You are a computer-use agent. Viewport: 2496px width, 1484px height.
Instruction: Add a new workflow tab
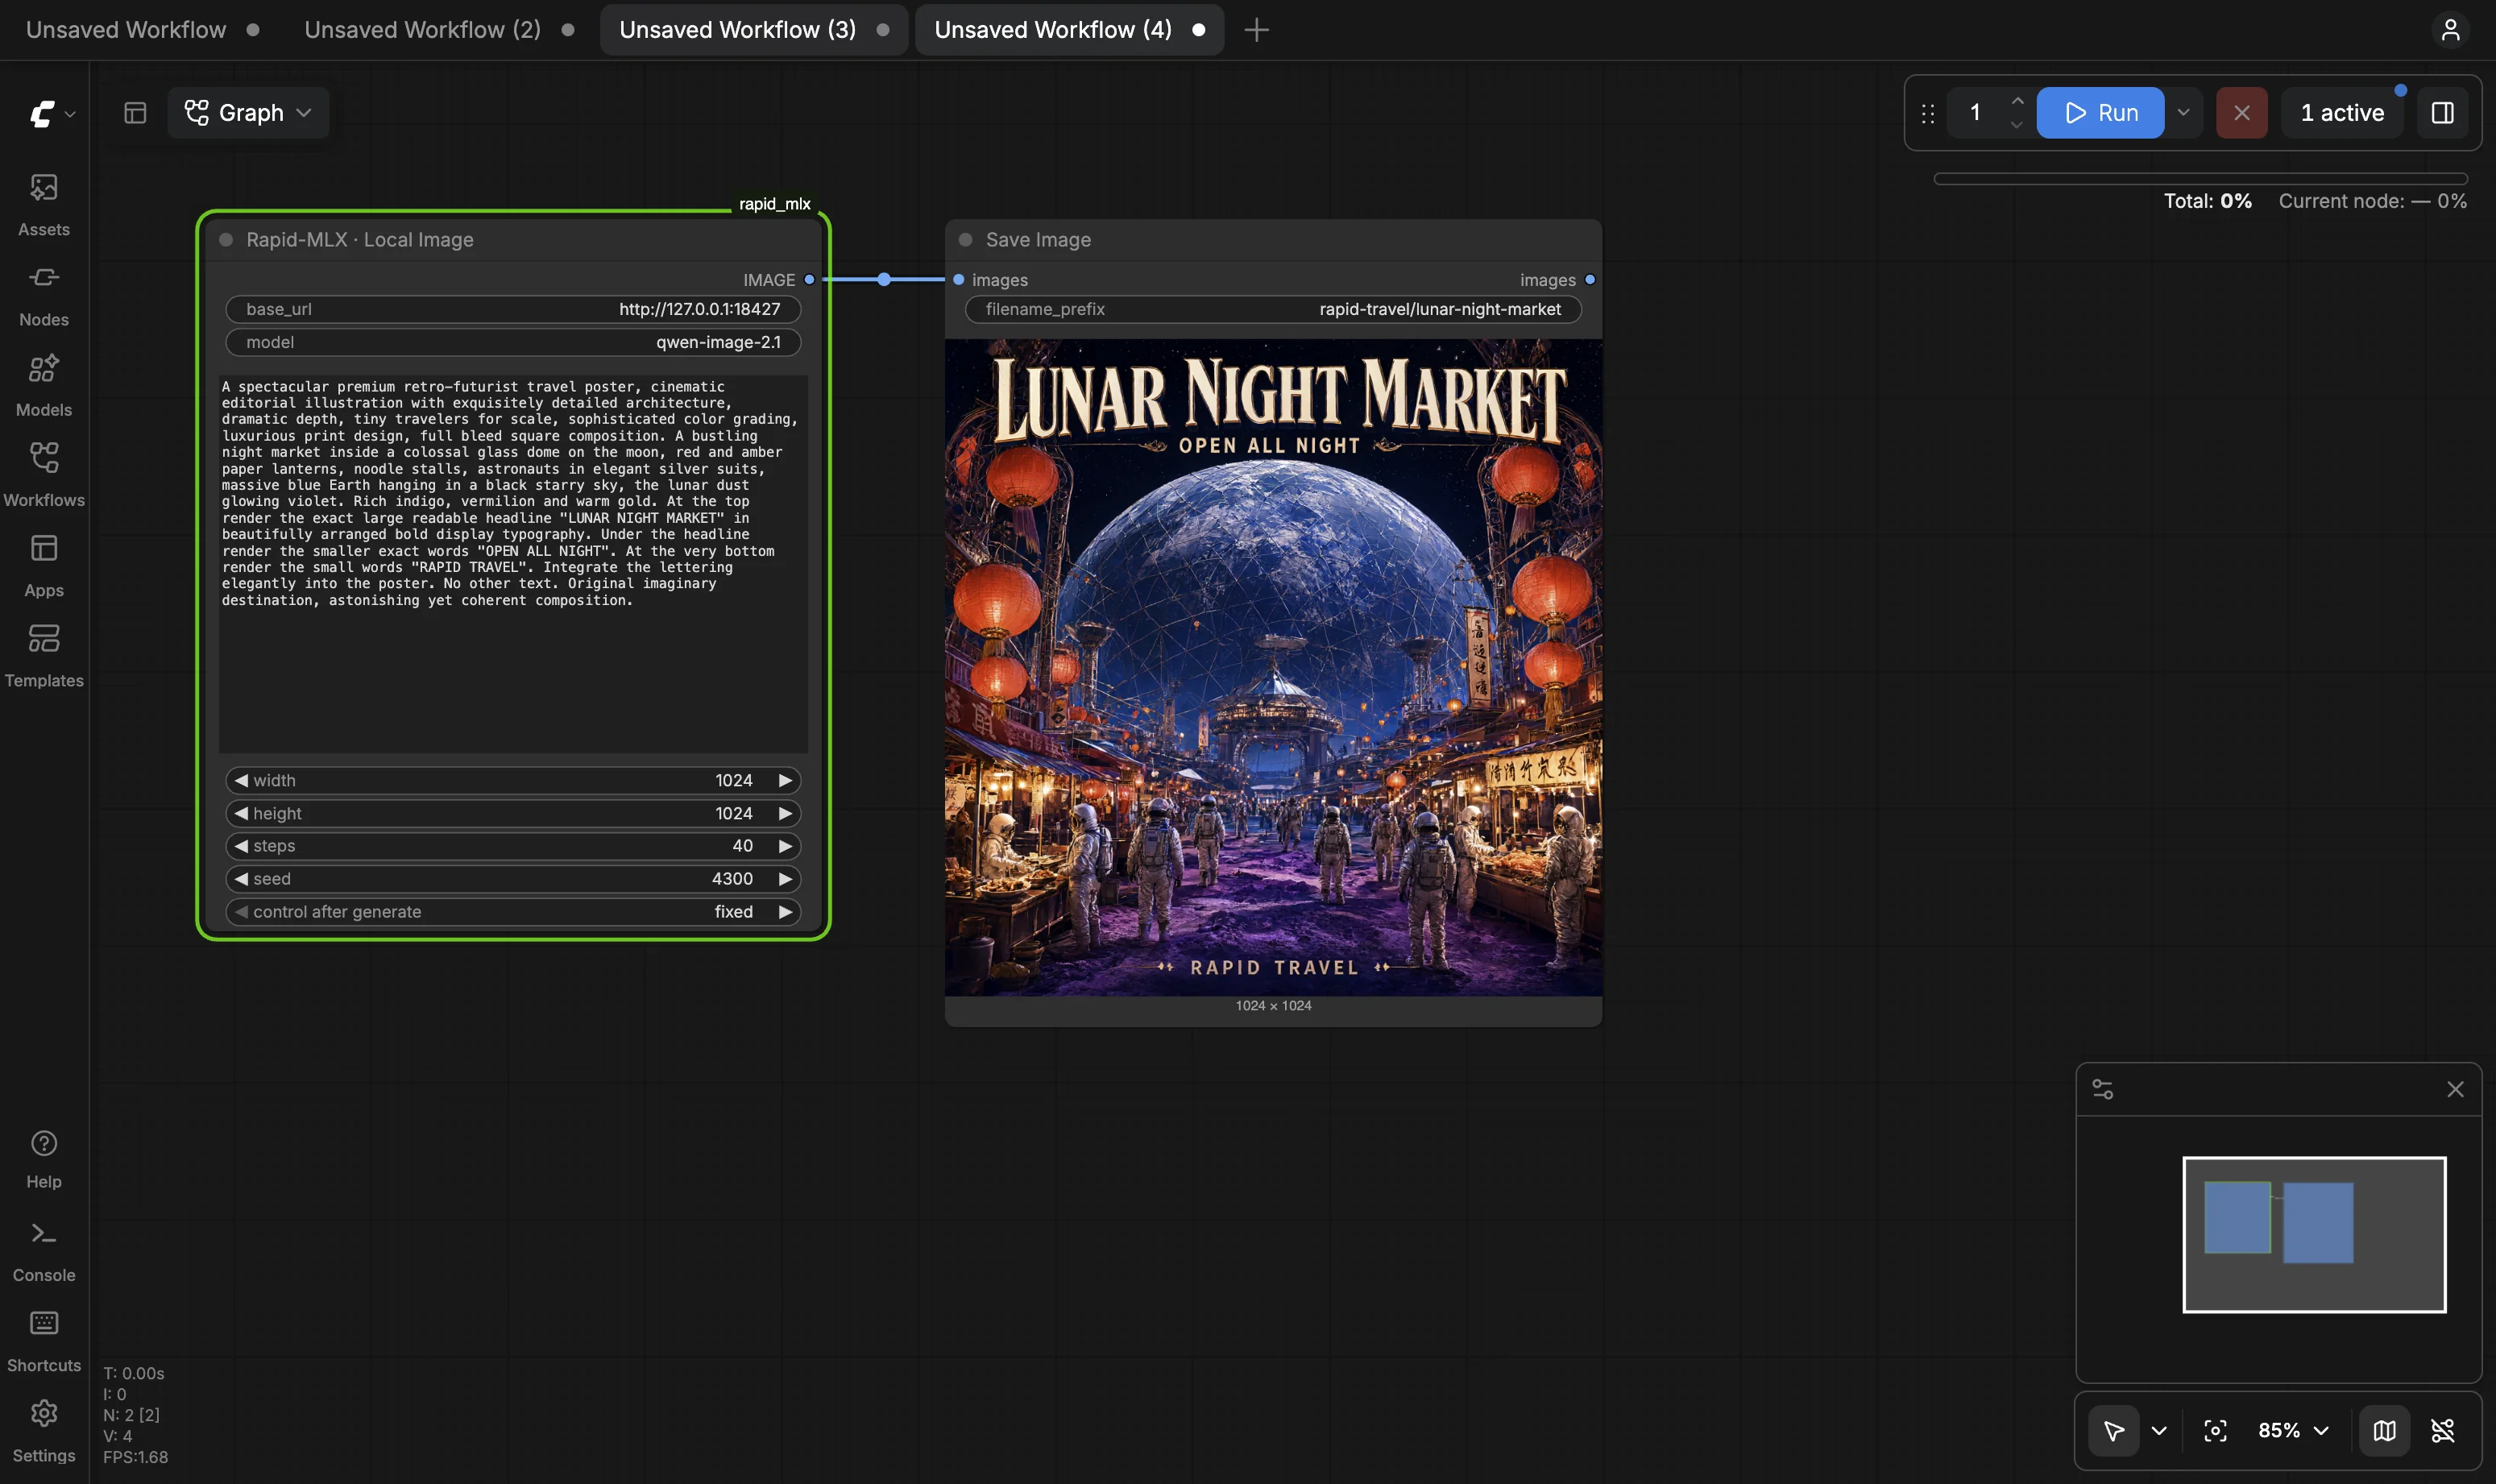[x=1257, y=30]
